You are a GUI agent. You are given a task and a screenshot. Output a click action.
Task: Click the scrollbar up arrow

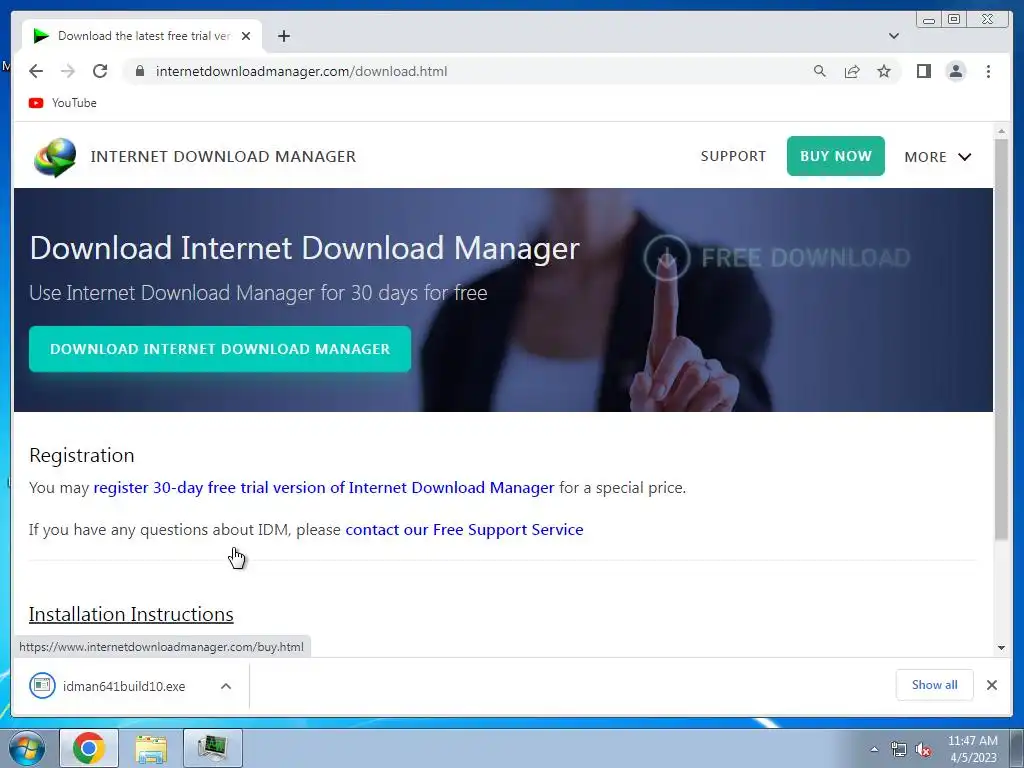coord(1001,132)
